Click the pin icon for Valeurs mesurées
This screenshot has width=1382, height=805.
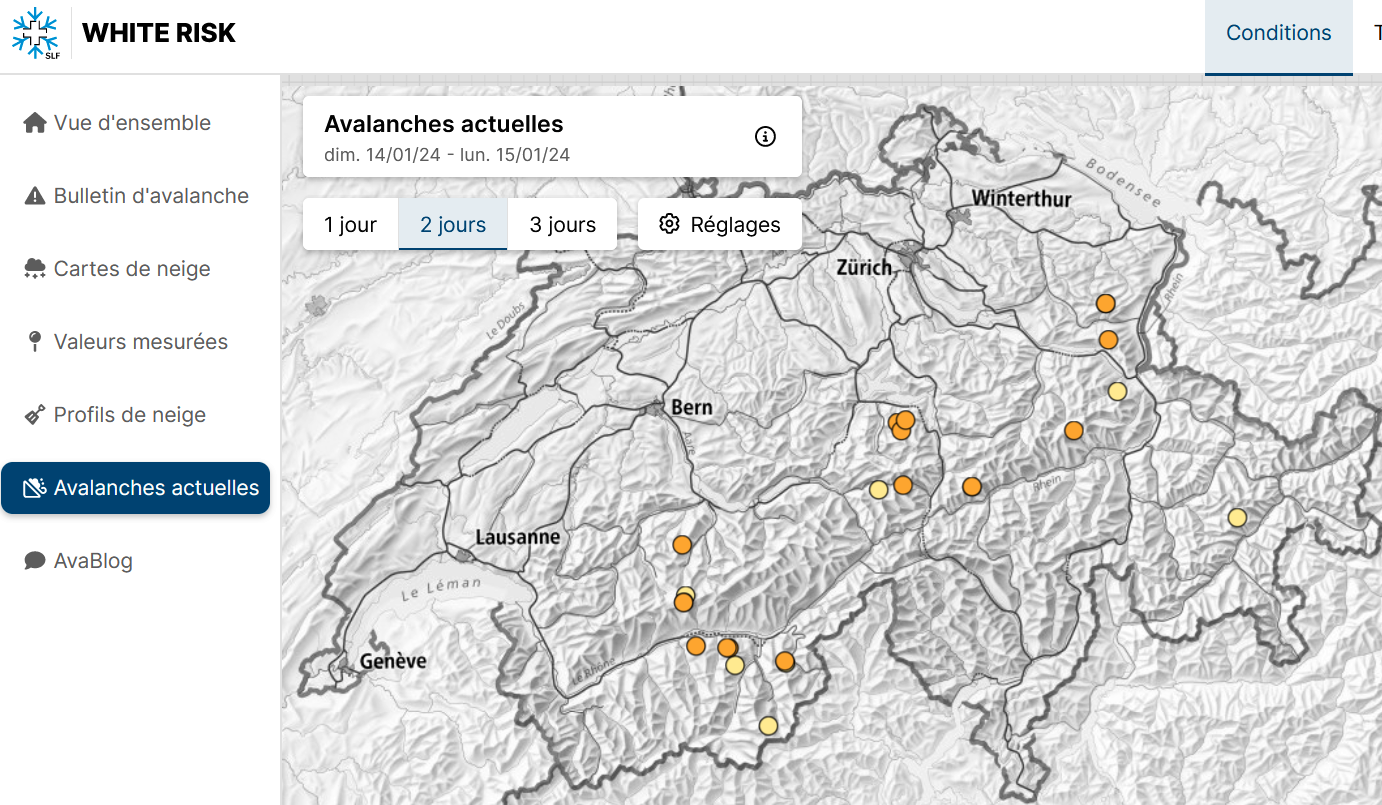pos(35,342)
